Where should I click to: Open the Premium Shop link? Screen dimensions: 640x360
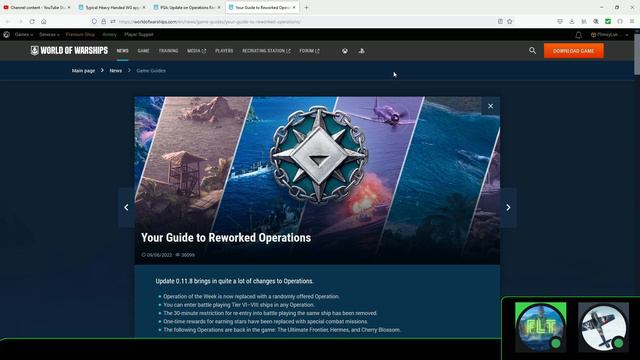point(80,35)
